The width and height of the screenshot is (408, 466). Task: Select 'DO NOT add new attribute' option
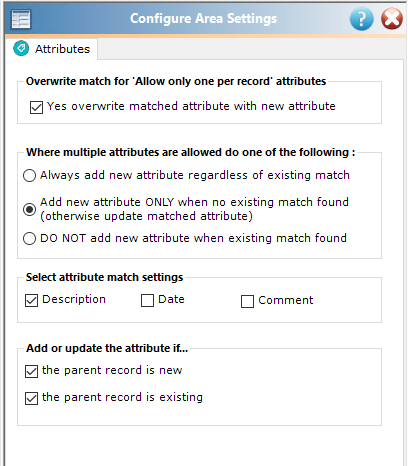(x=29, y=238)
